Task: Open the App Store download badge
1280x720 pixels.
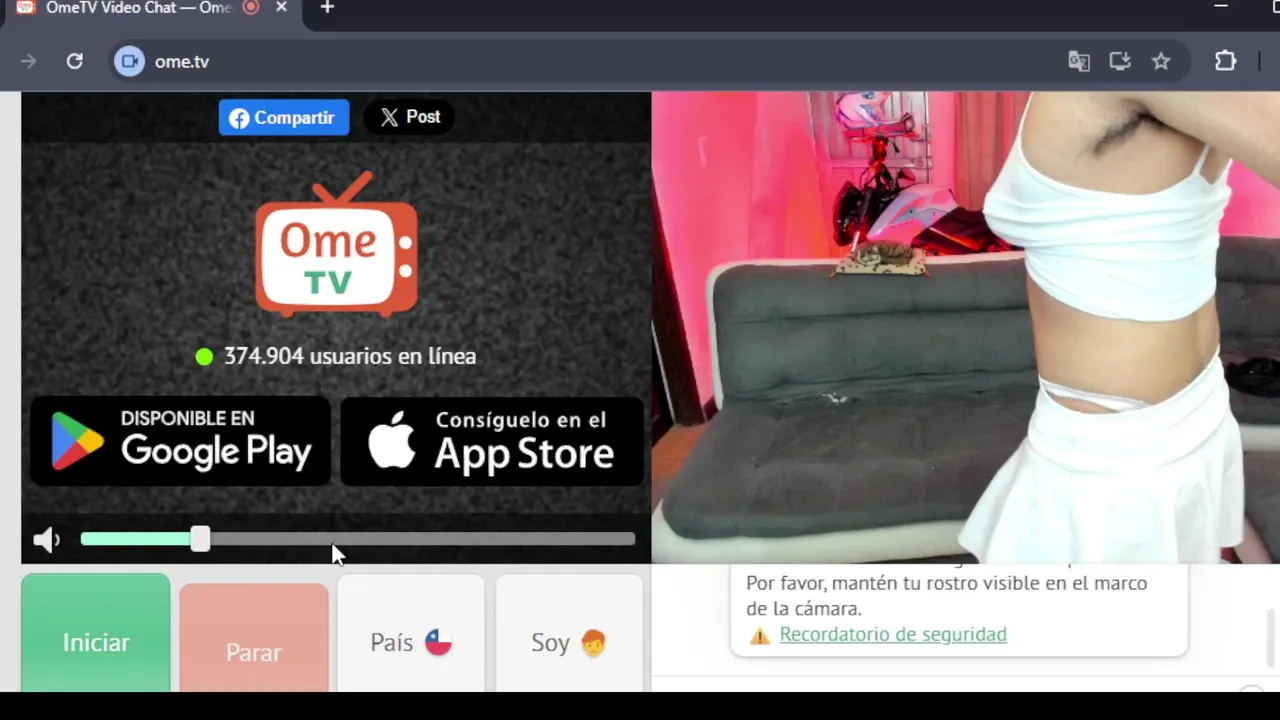Action: pyautogui.click(x=492, y=441)
